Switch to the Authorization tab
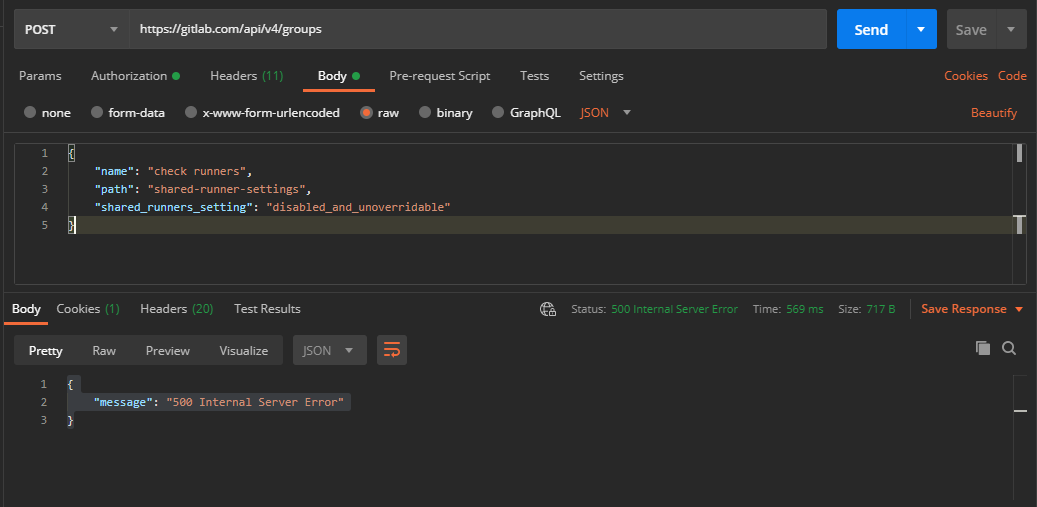Viewport: 1037px width, 507px height. tap(129, 76)
